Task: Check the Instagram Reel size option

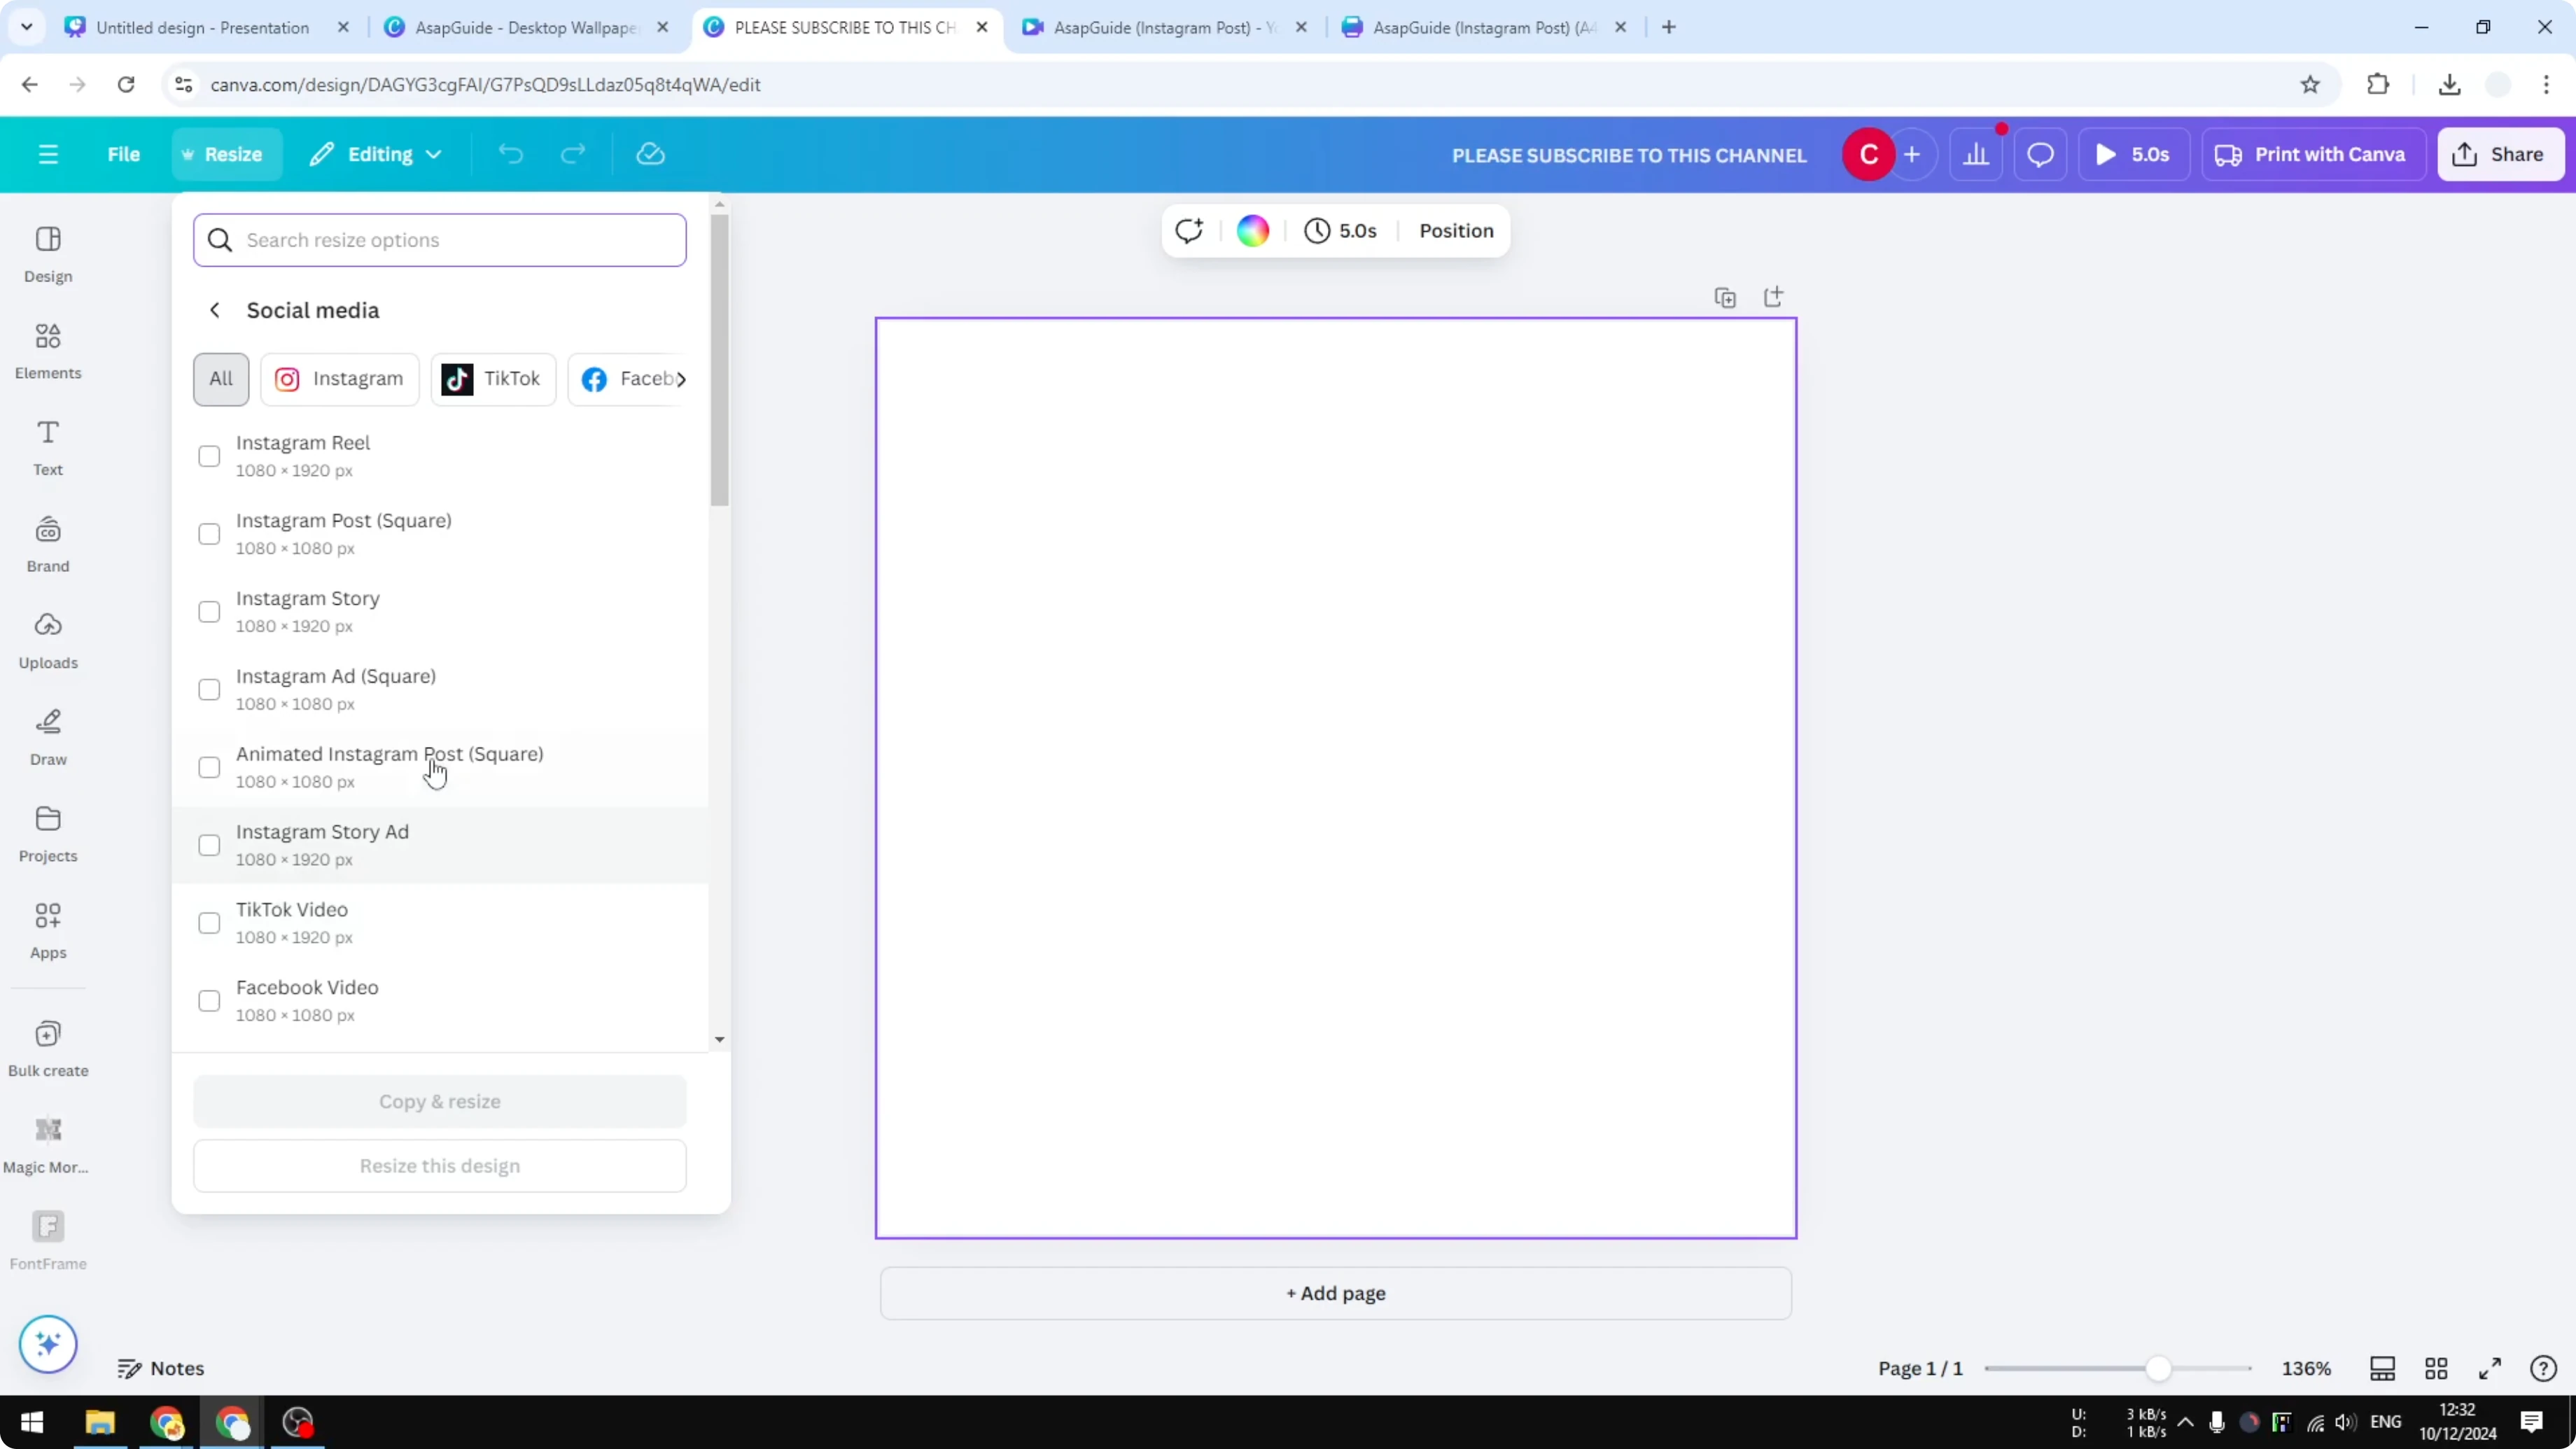Action: click(209, 455)
